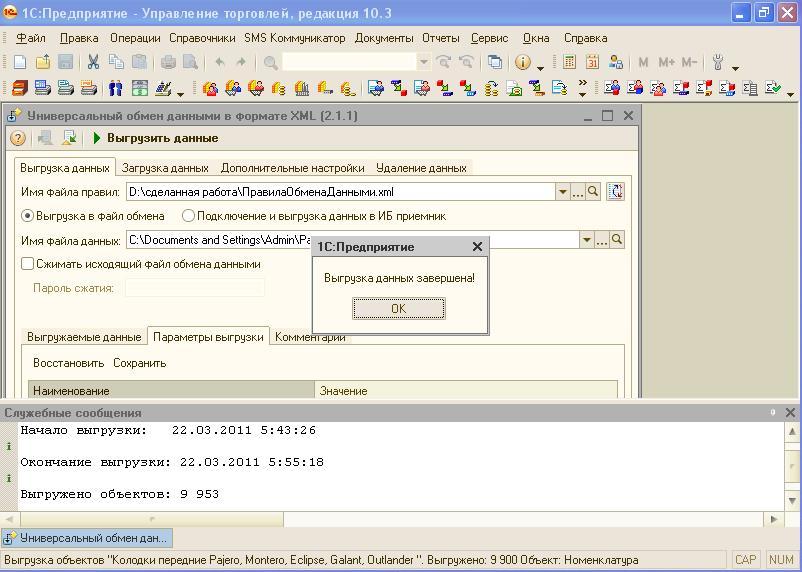Click the building with boxes icon
This screenshot has height=572, width=802.
click(x=302, y=88)
